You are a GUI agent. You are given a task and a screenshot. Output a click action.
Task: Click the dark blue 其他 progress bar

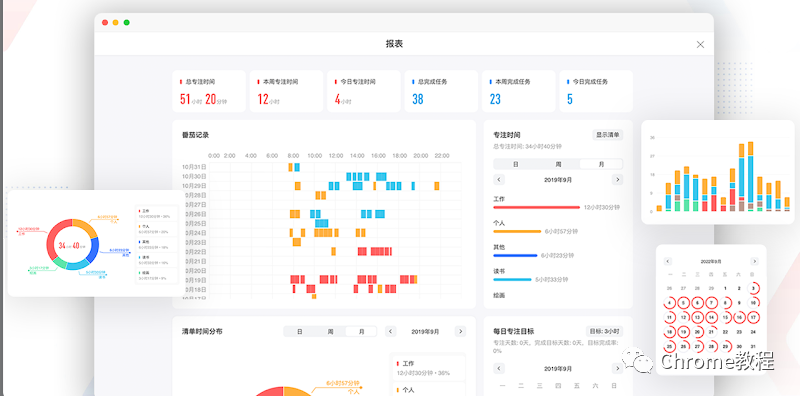click(515, 255)
